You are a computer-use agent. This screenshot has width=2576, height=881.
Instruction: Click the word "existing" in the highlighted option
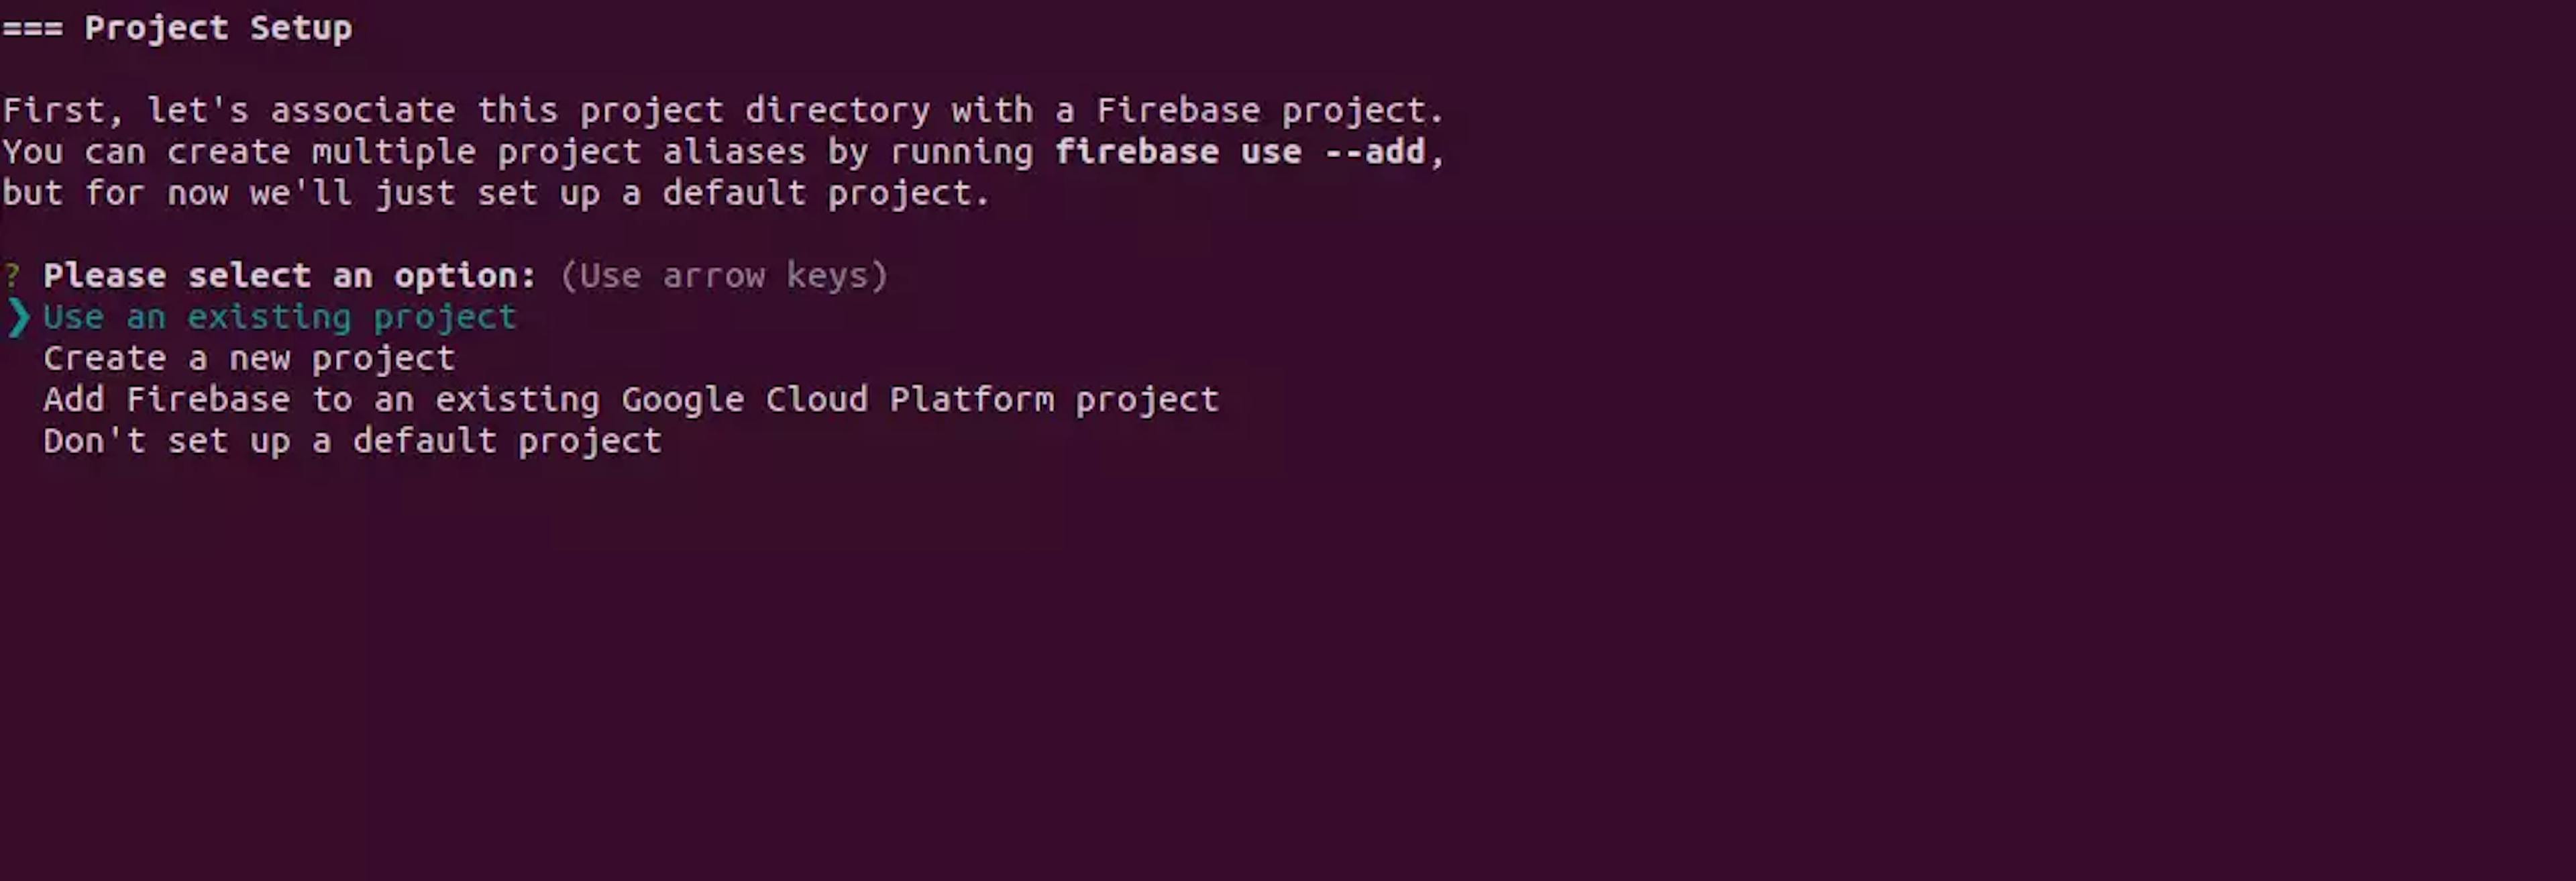(269, 317)
